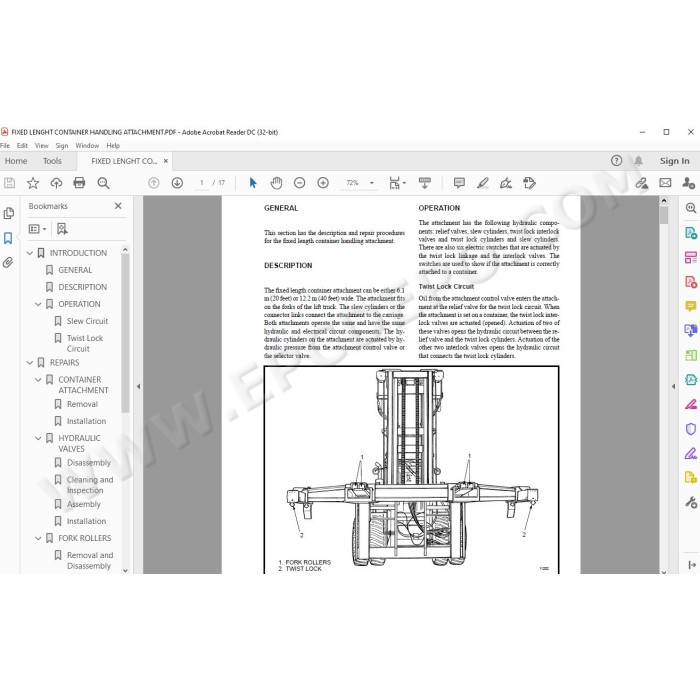Go to next page arrow

tap(177, 183)
